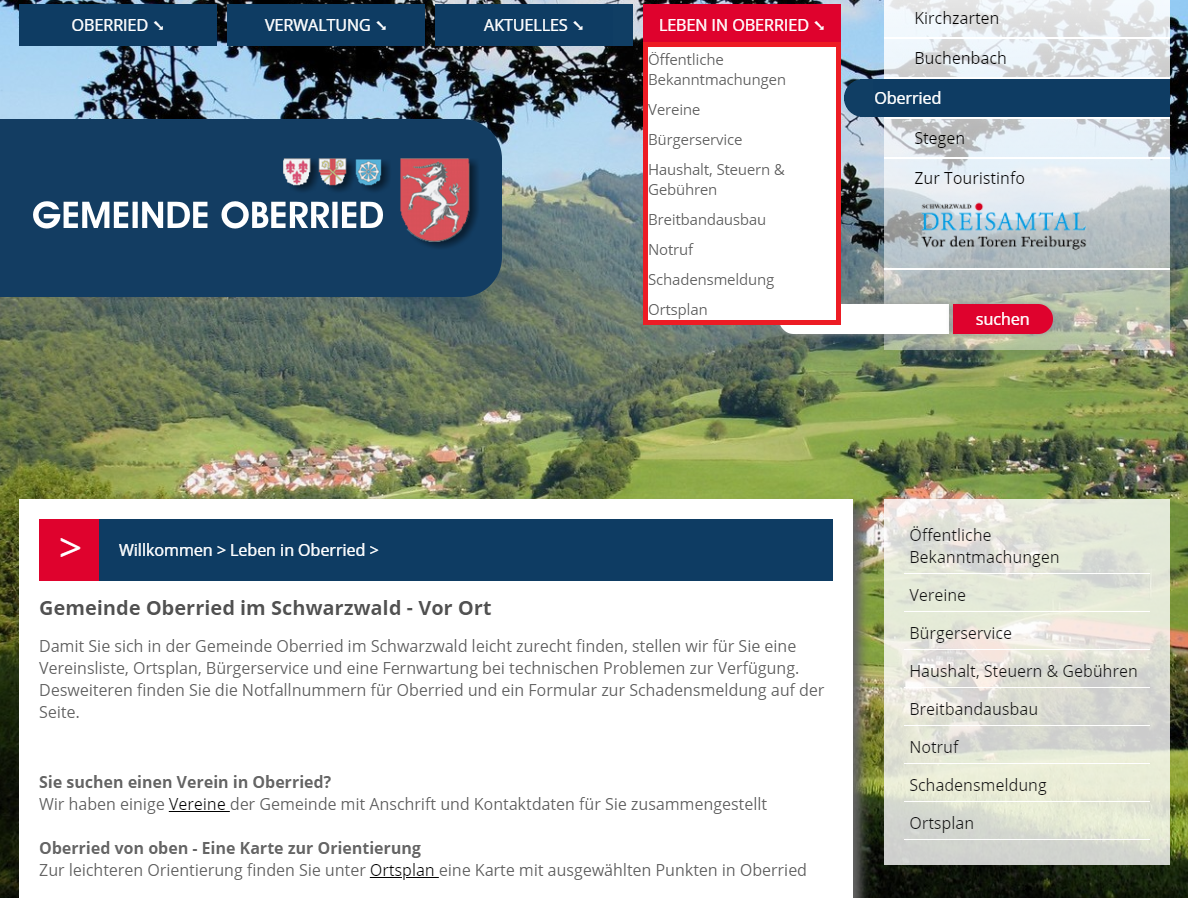This screenshot has height=898, width=1188.
Task: Collapse the LEBEN IN OBERRIED menu
Action: click(742, 25)
